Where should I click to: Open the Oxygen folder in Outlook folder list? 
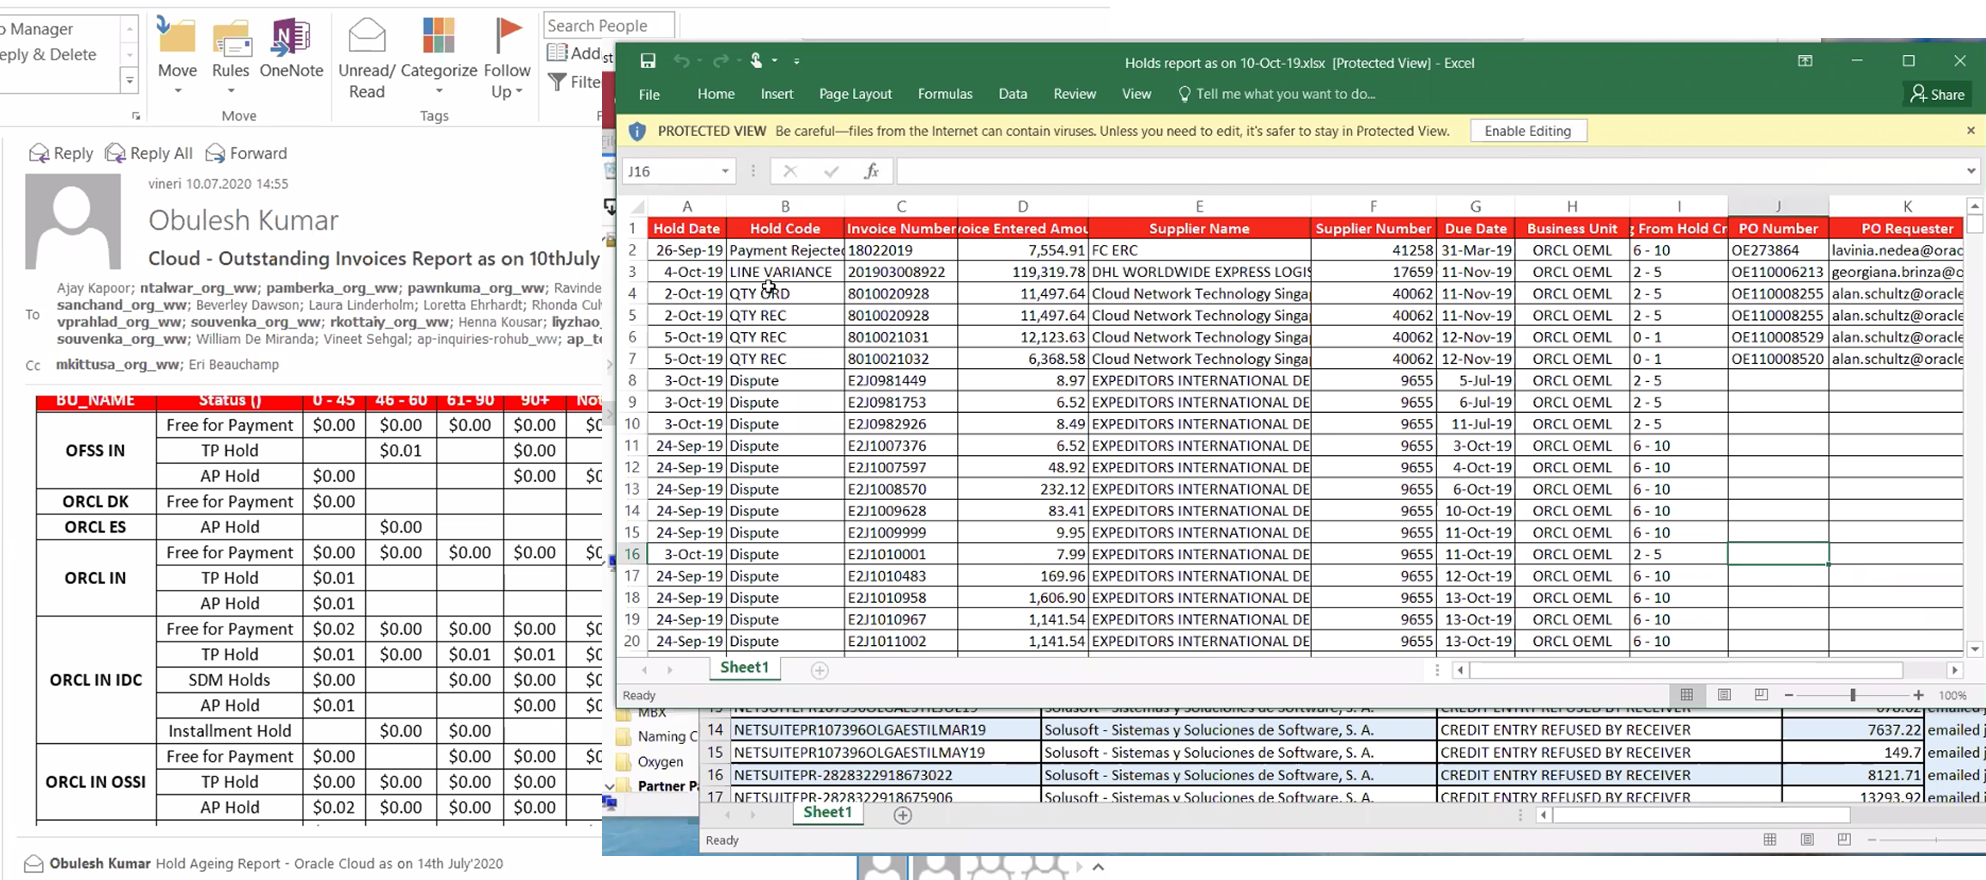pyautogui.click(x=658, y=762)
